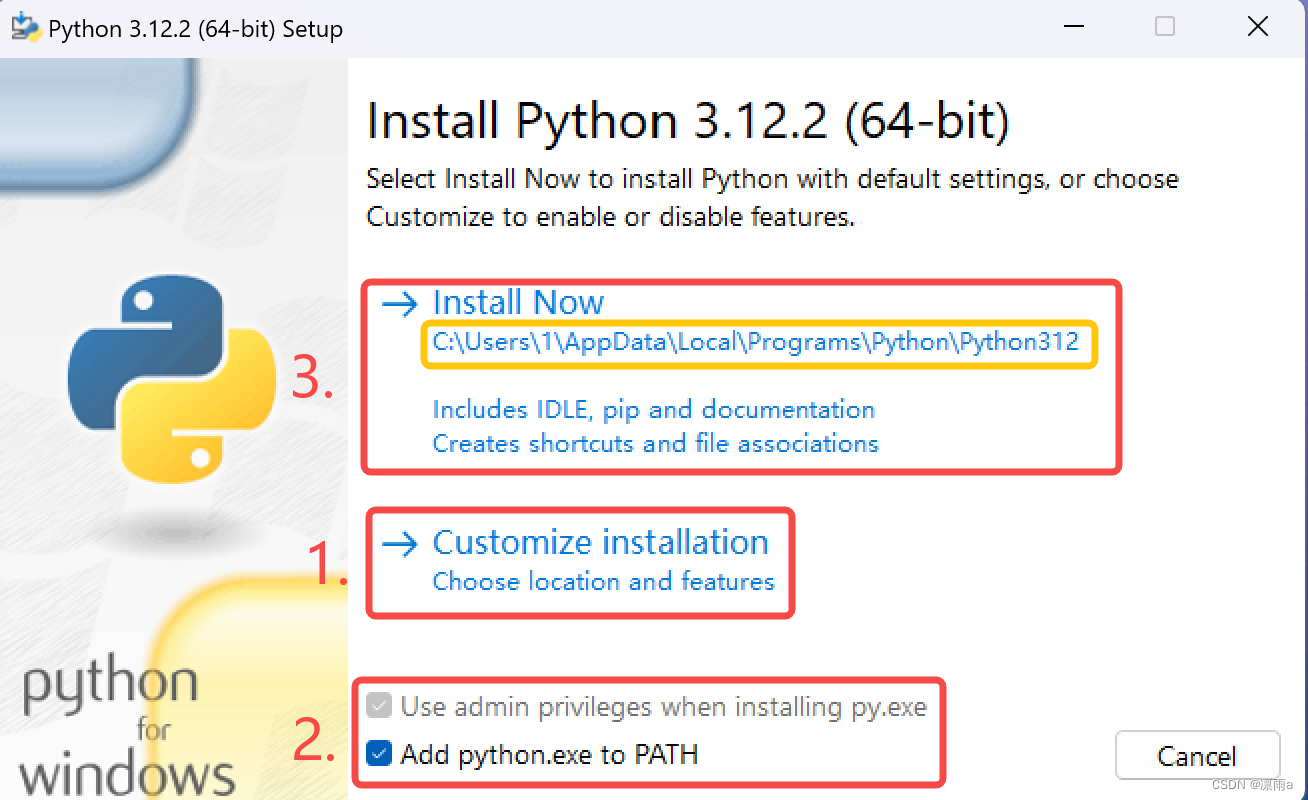Image resolution: width=1308 pixels, height=800 pixels.
Task: Click the disabled maximize button
Action: [x=1165, y=27]
